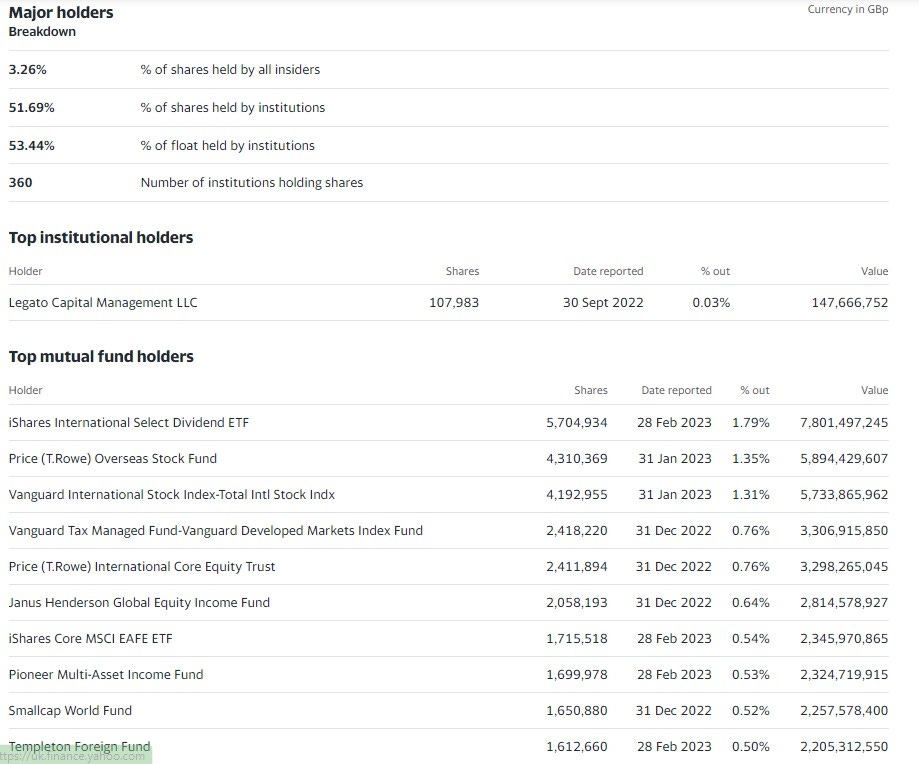Click Shares header in mutual fund table
919x764 pixels.
pos(591,390)
